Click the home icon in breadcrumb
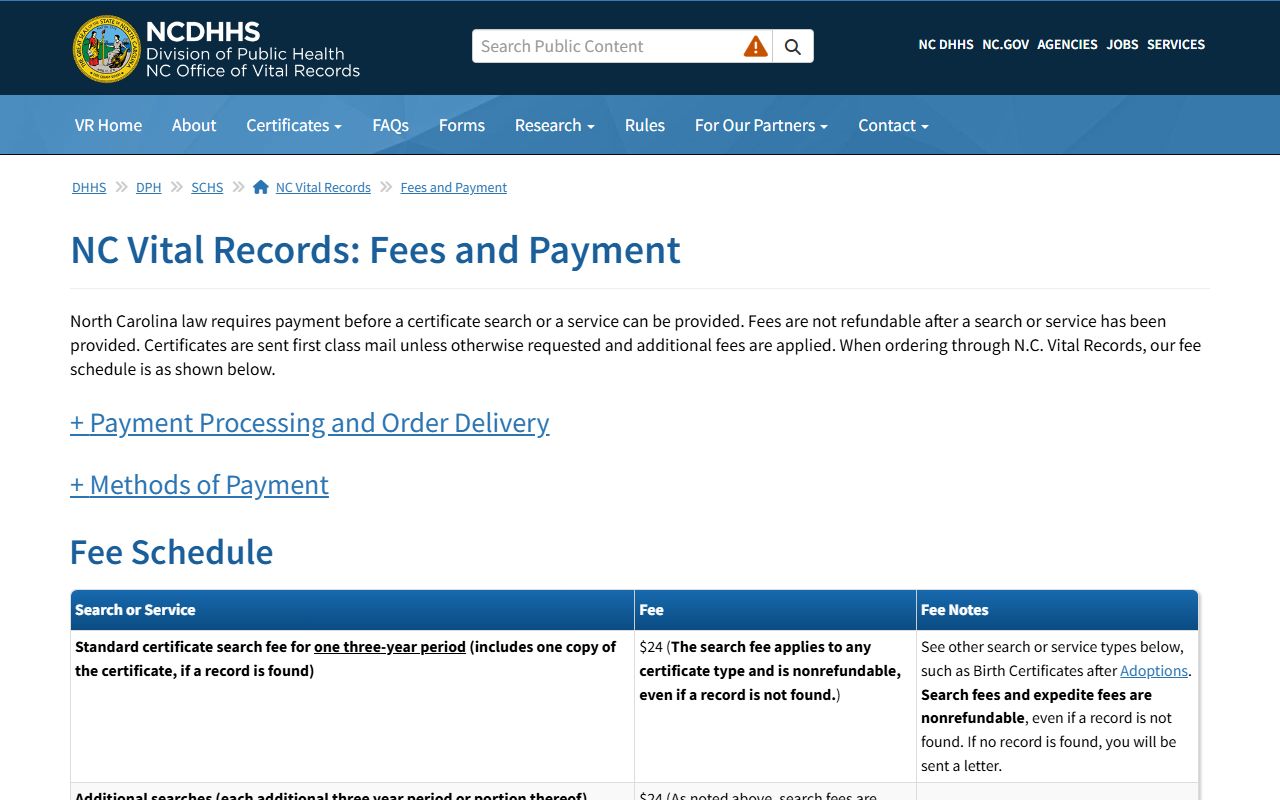The image size is (1280, 800). pos(261,187)
